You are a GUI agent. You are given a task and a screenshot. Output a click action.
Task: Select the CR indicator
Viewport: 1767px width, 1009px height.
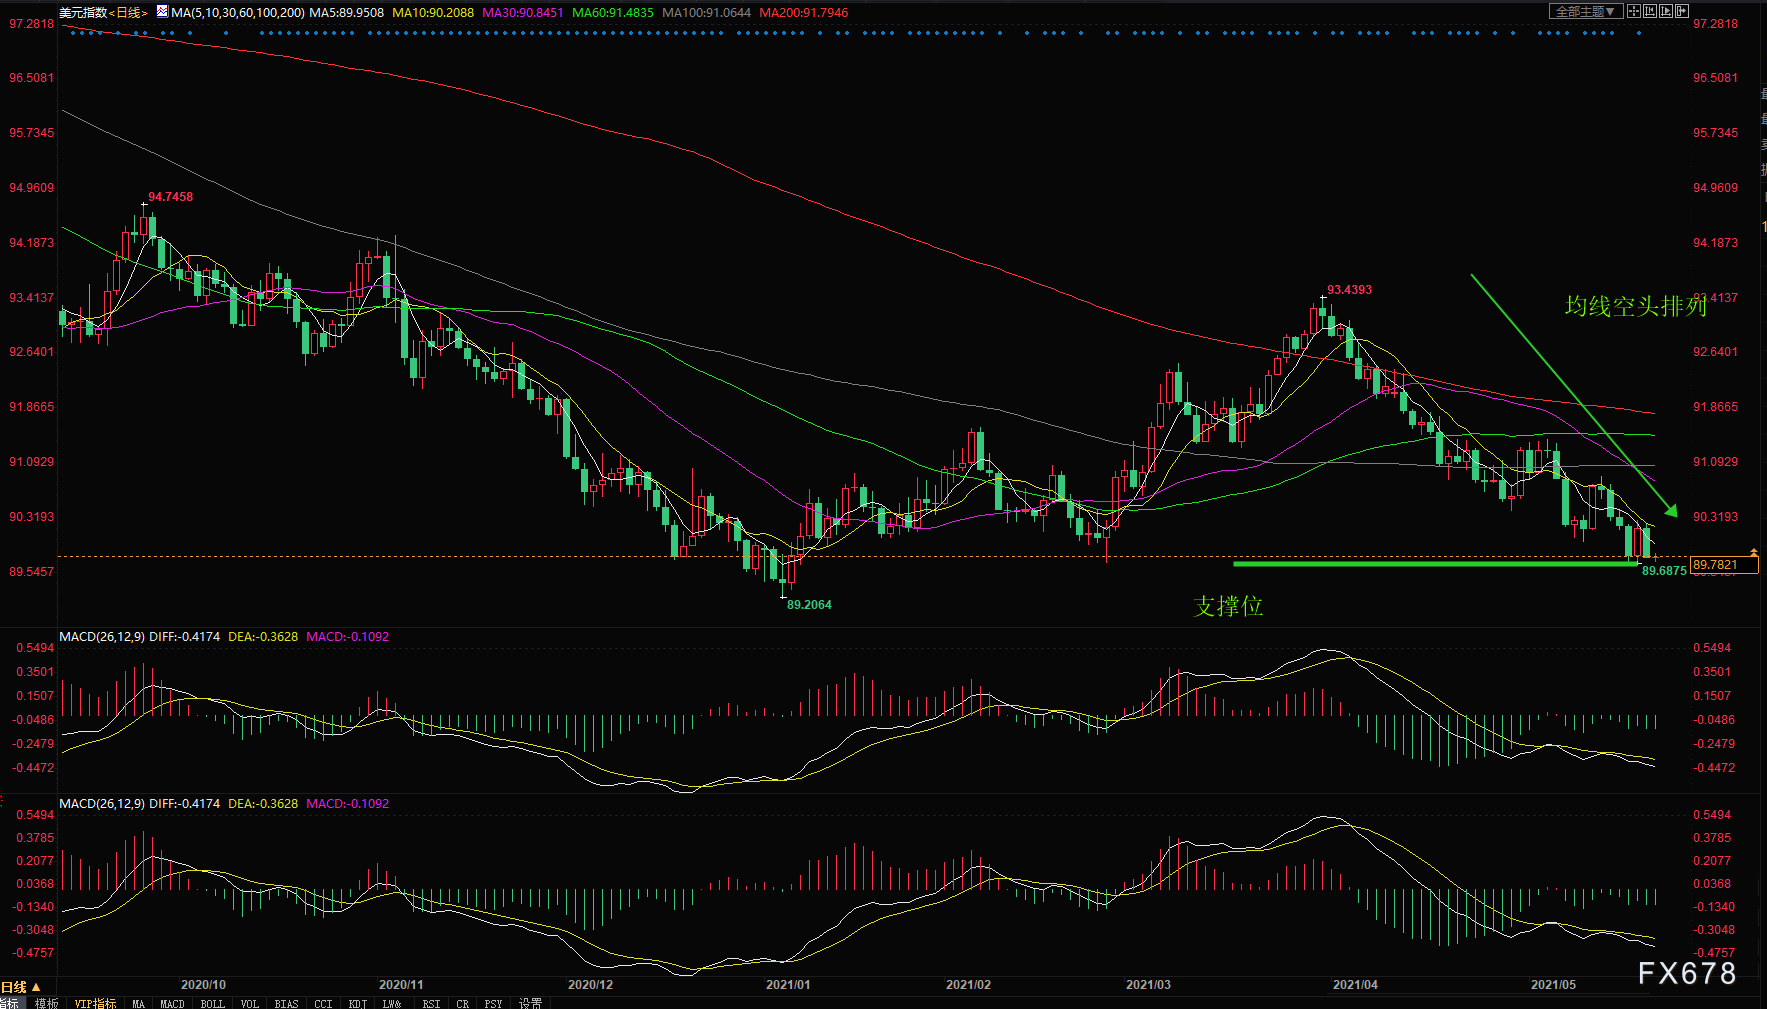click(462, 1003)
